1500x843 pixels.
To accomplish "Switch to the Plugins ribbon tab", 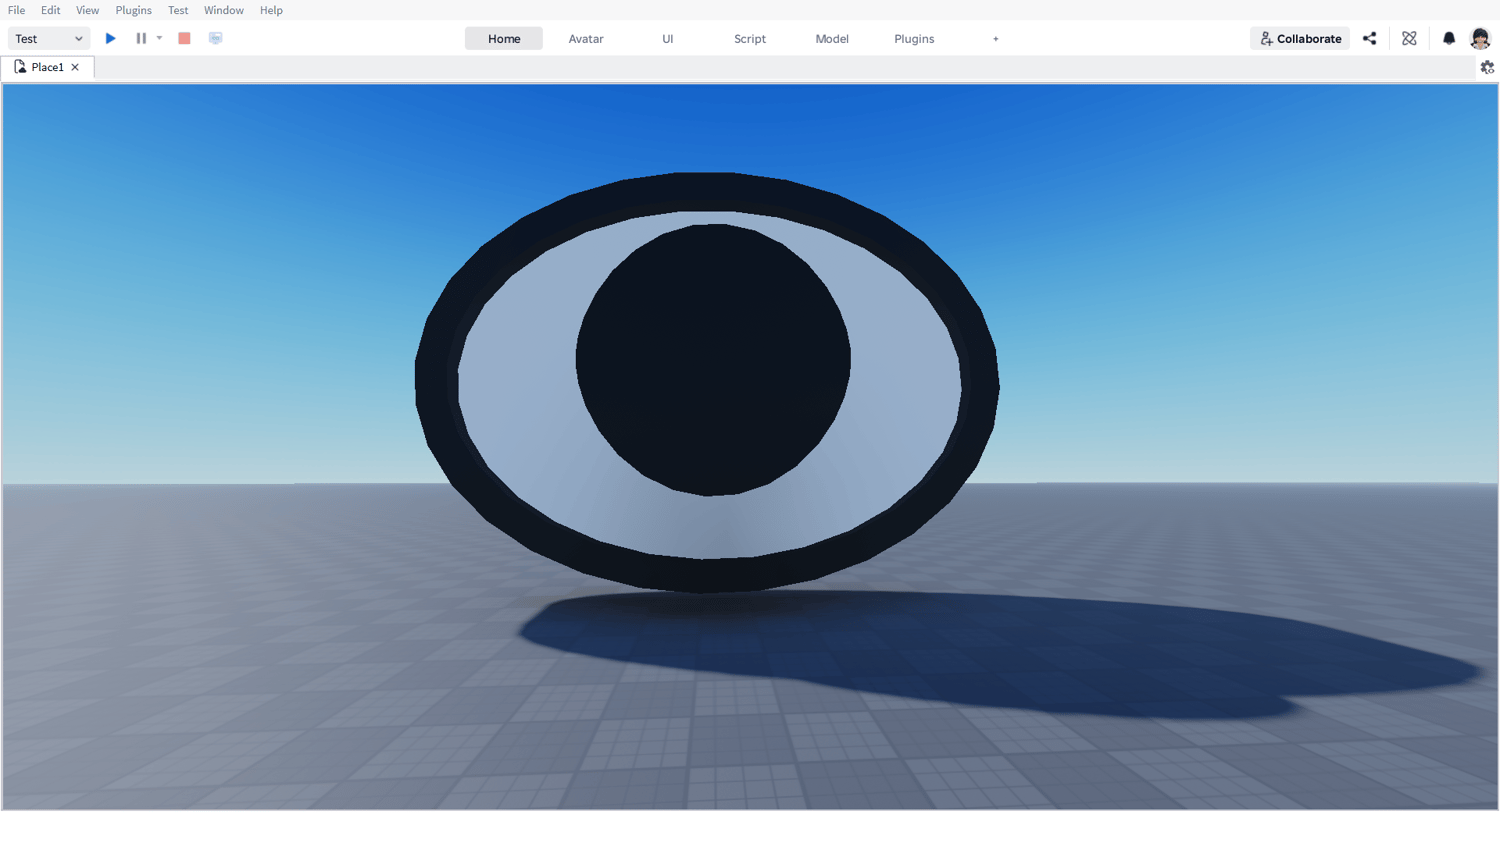I will [914, 38].
